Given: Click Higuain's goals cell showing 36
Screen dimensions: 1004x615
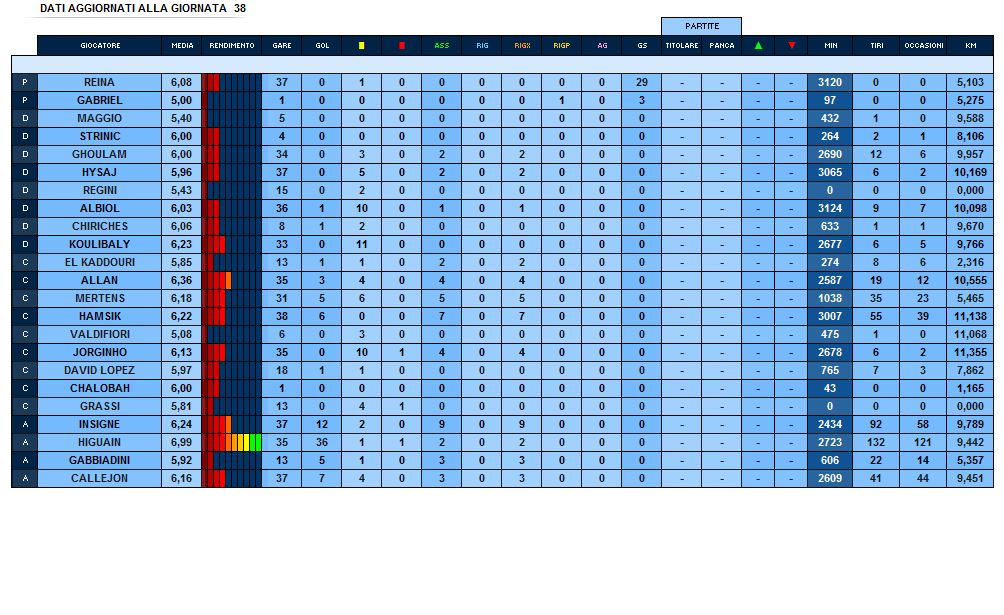Looking at the screenshot, I should (x=321, y=442).
